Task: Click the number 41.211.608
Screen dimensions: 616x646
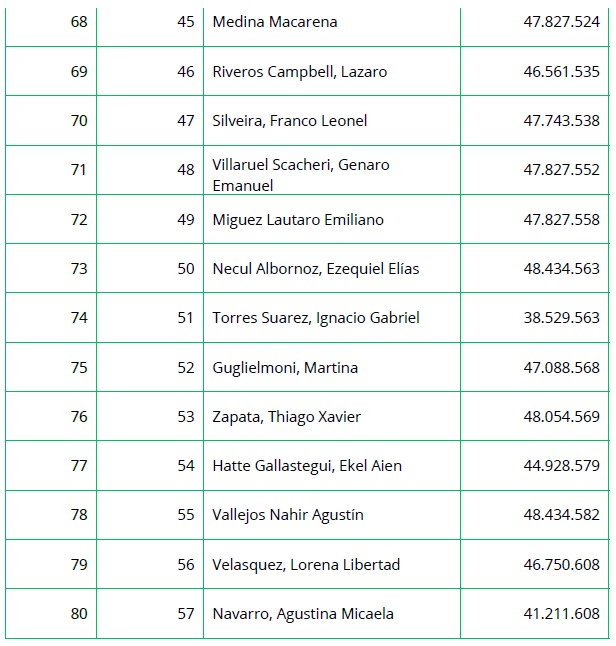Action: [561, 614]
